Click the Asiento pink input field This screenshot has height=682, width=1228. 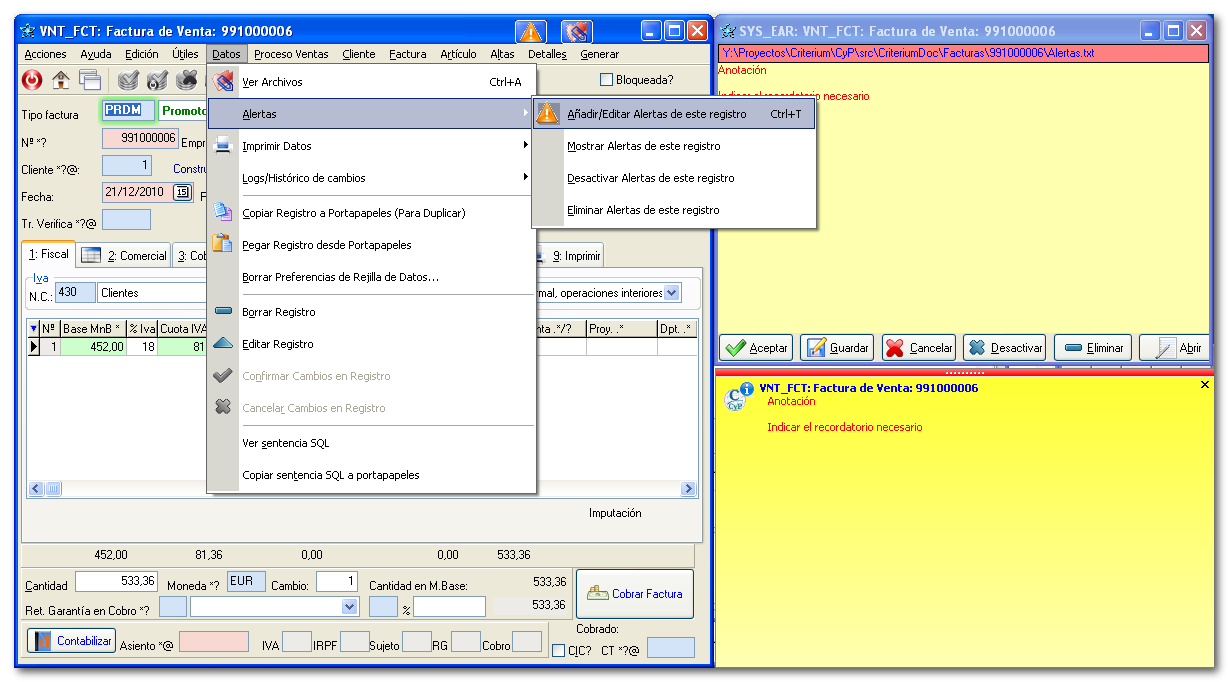[214, 642]
